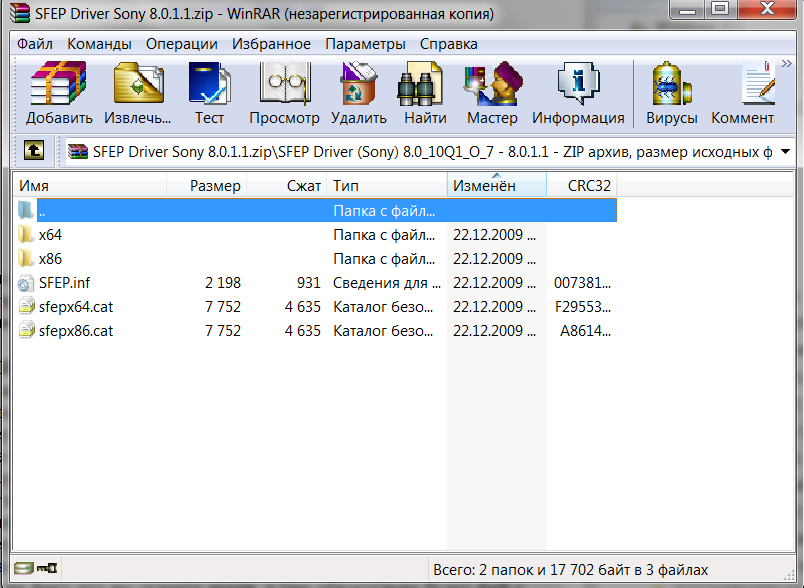
Task: Show archive Информация
Action: tap(578, 83)
